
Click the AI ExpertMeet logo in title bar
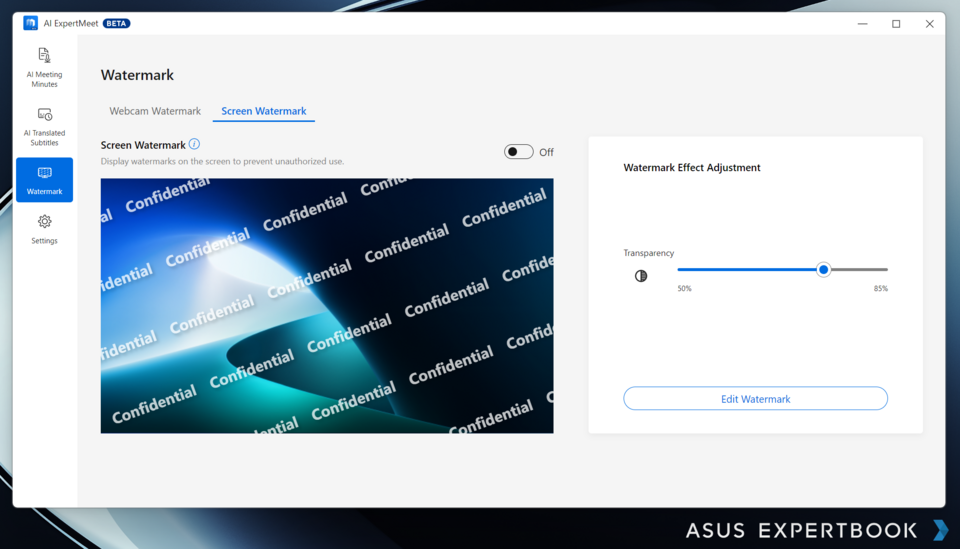[30, 23]
